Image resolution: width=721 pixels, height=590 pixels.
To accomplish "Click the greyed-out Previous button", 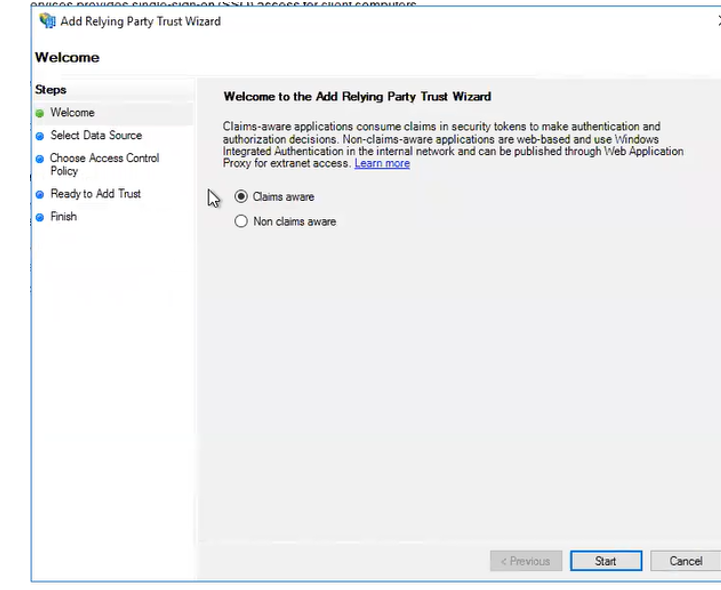I will point(526,561).
